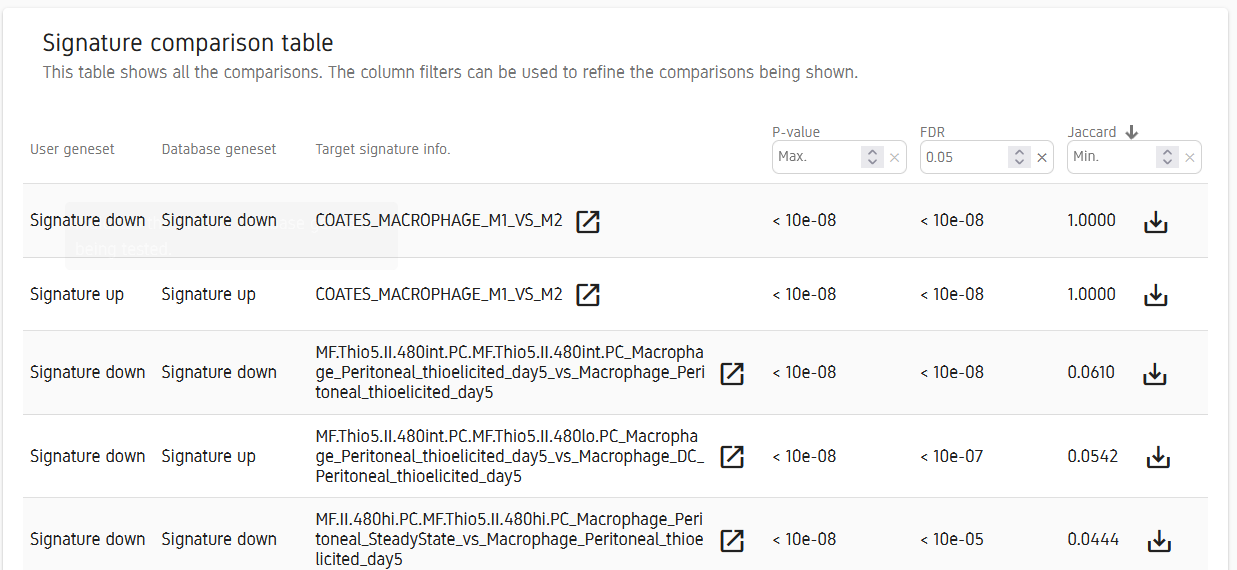Focus the FDR filter input field
1237x570 pixels.
(964, 157)
